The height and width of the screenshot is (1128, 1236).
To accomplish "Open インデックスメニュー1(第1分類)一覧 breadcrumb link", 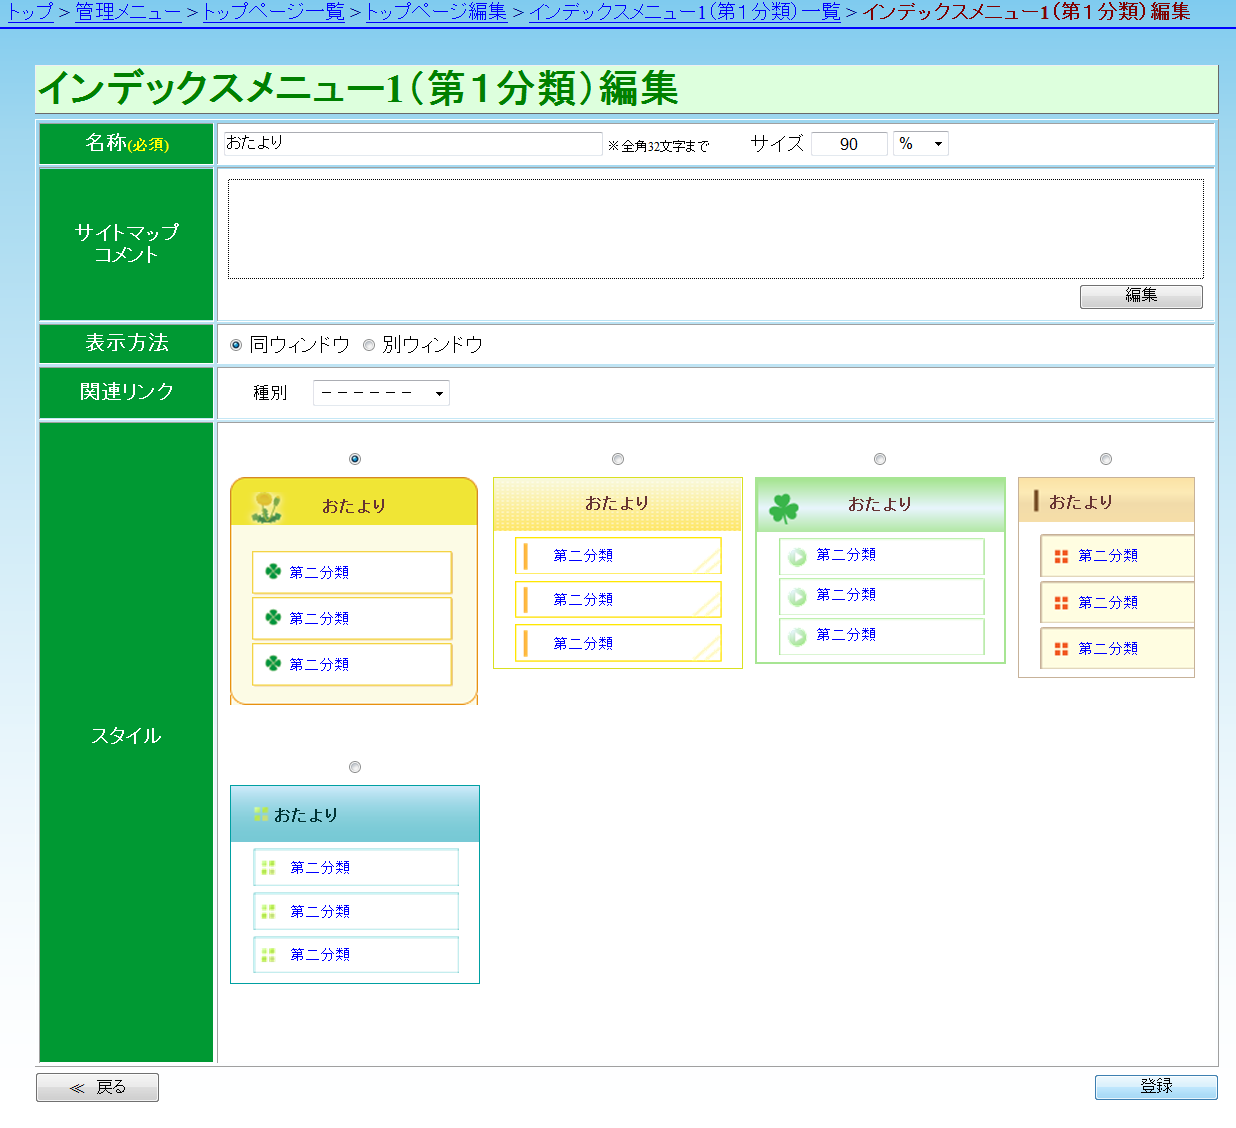I will pyautogui.click(x=685, y=12).
